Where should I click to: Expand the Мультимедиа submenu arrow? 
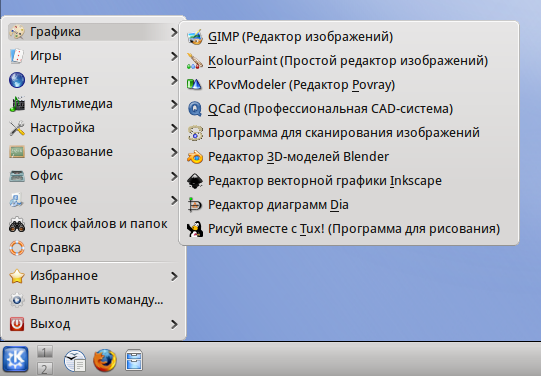(174, 104)
